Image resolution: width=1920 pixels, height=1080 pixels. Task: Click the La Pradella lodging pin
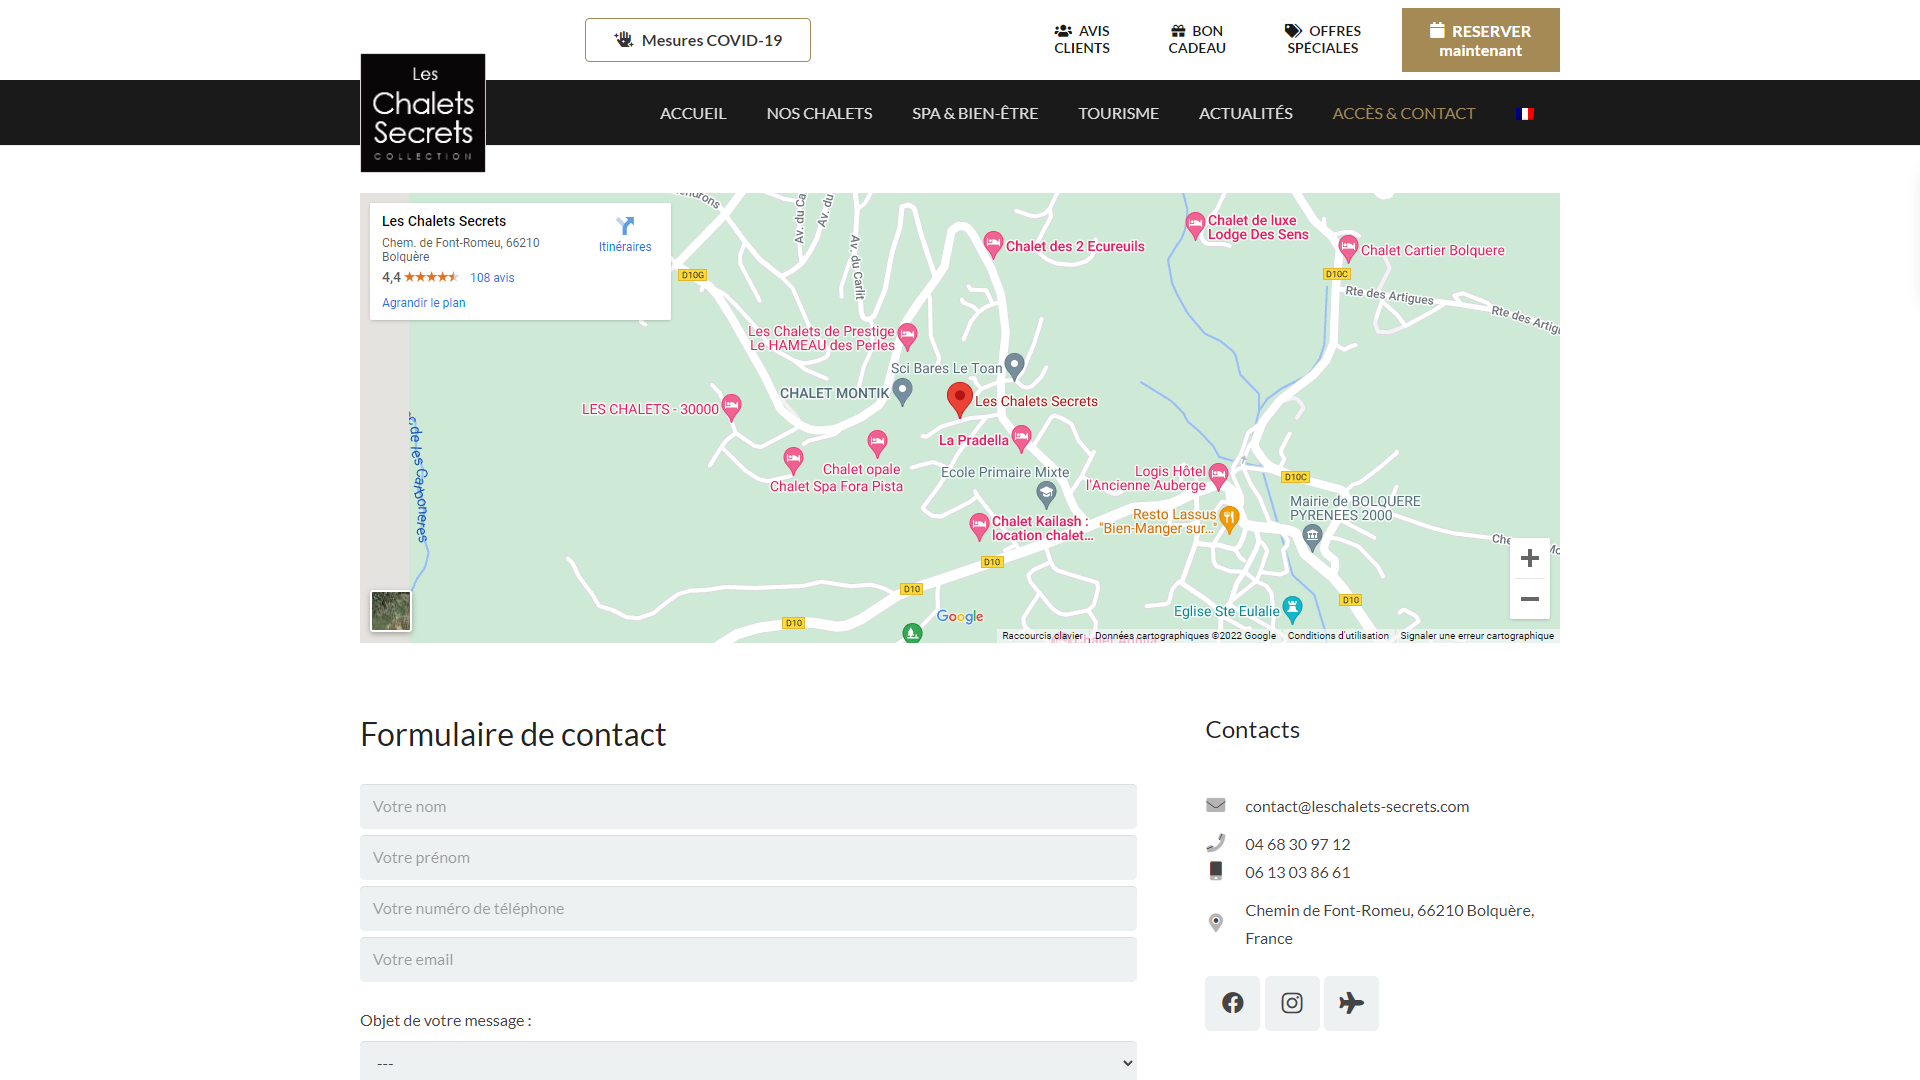pos(1021,437)
